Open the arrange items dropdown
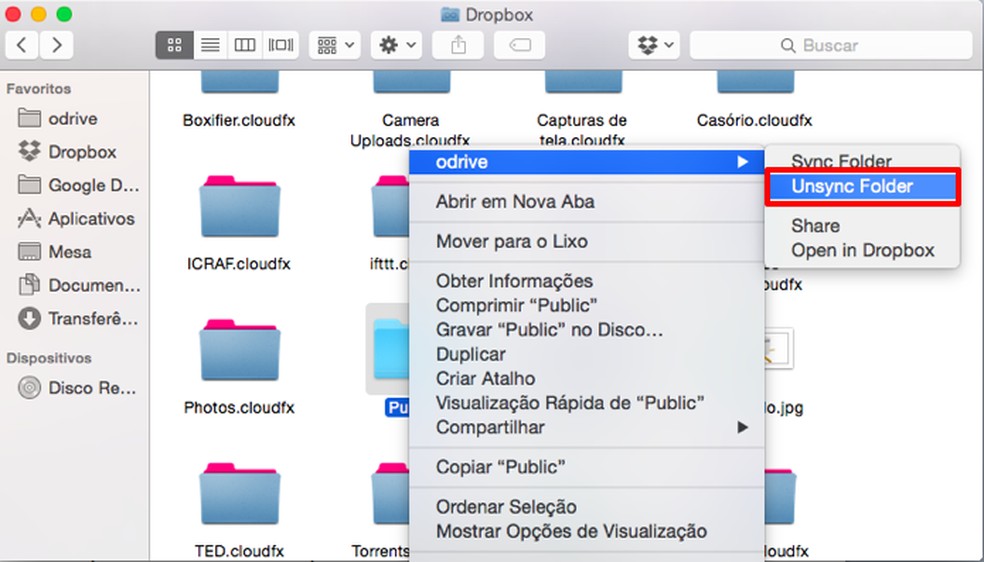Image resolution: width=984 pixels, height=562 pixels. pos(335,45)
